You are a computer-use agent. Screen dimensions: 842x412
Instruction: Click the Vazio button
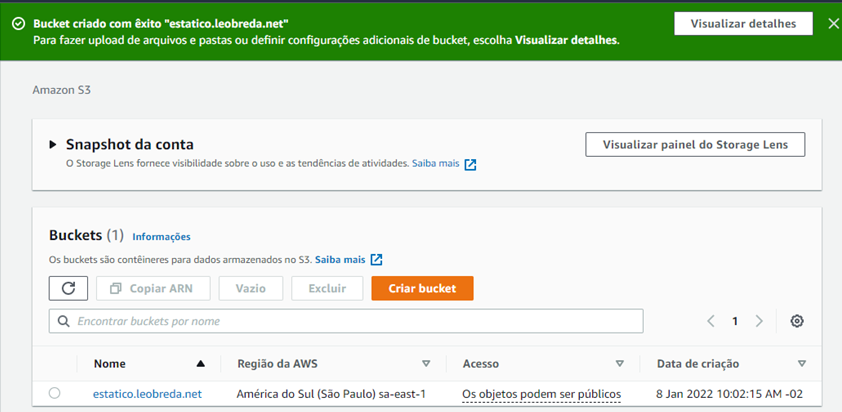coord(251,288)
